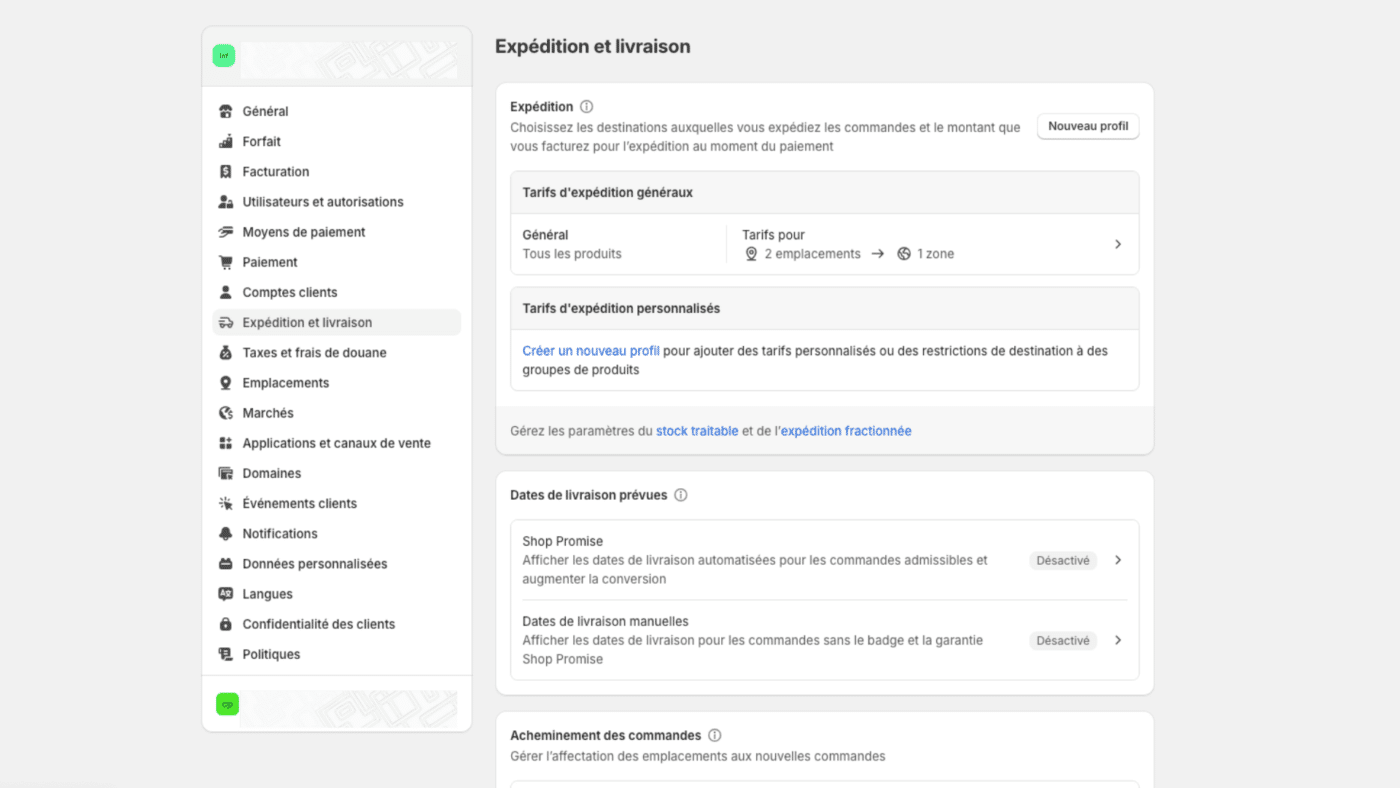Click the Données personnalisées icon
Screen dimensions: 1400x788
click(x=225, y=563)
